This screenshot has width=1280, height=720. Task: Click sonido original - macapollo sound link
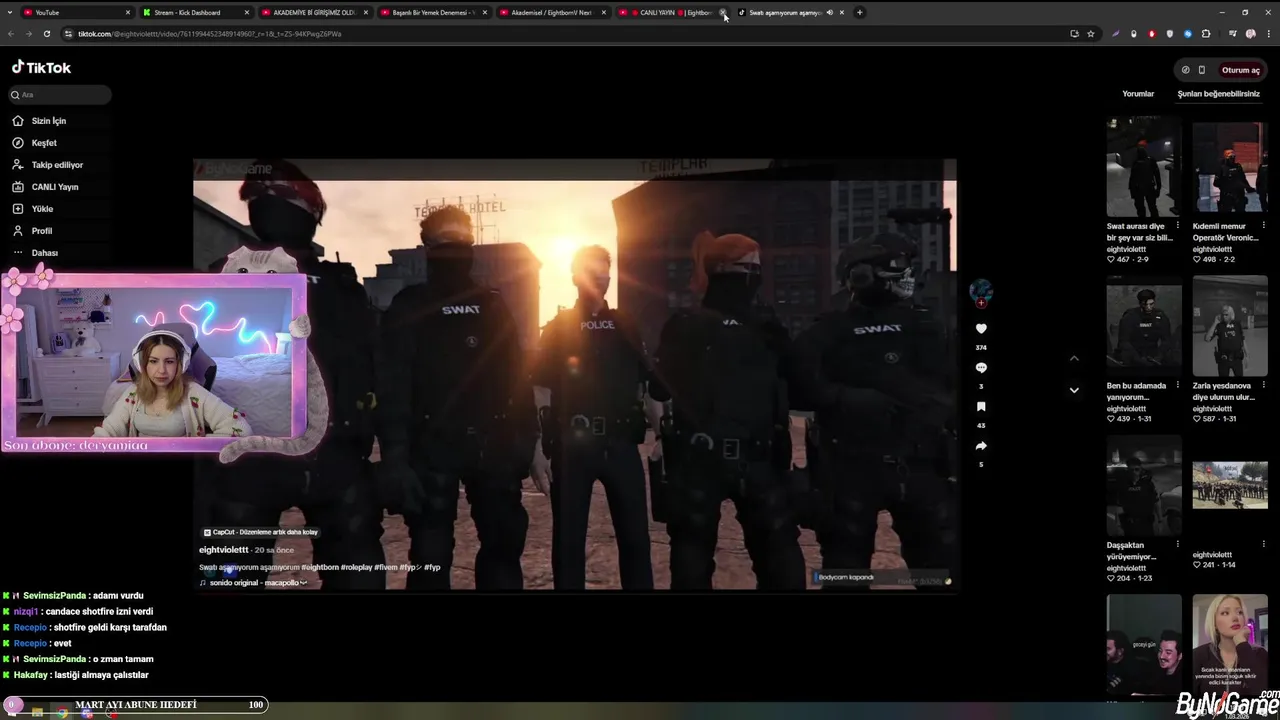point(253,583)
